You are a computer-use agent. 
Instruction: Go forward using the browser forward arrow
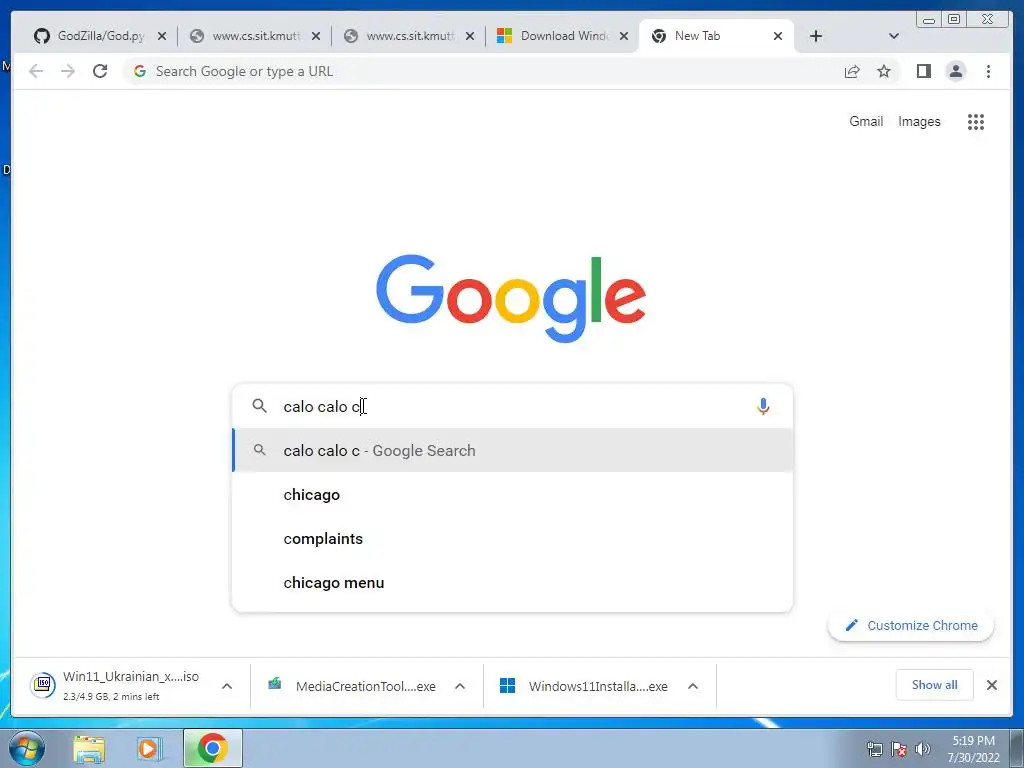coord(68,71)
